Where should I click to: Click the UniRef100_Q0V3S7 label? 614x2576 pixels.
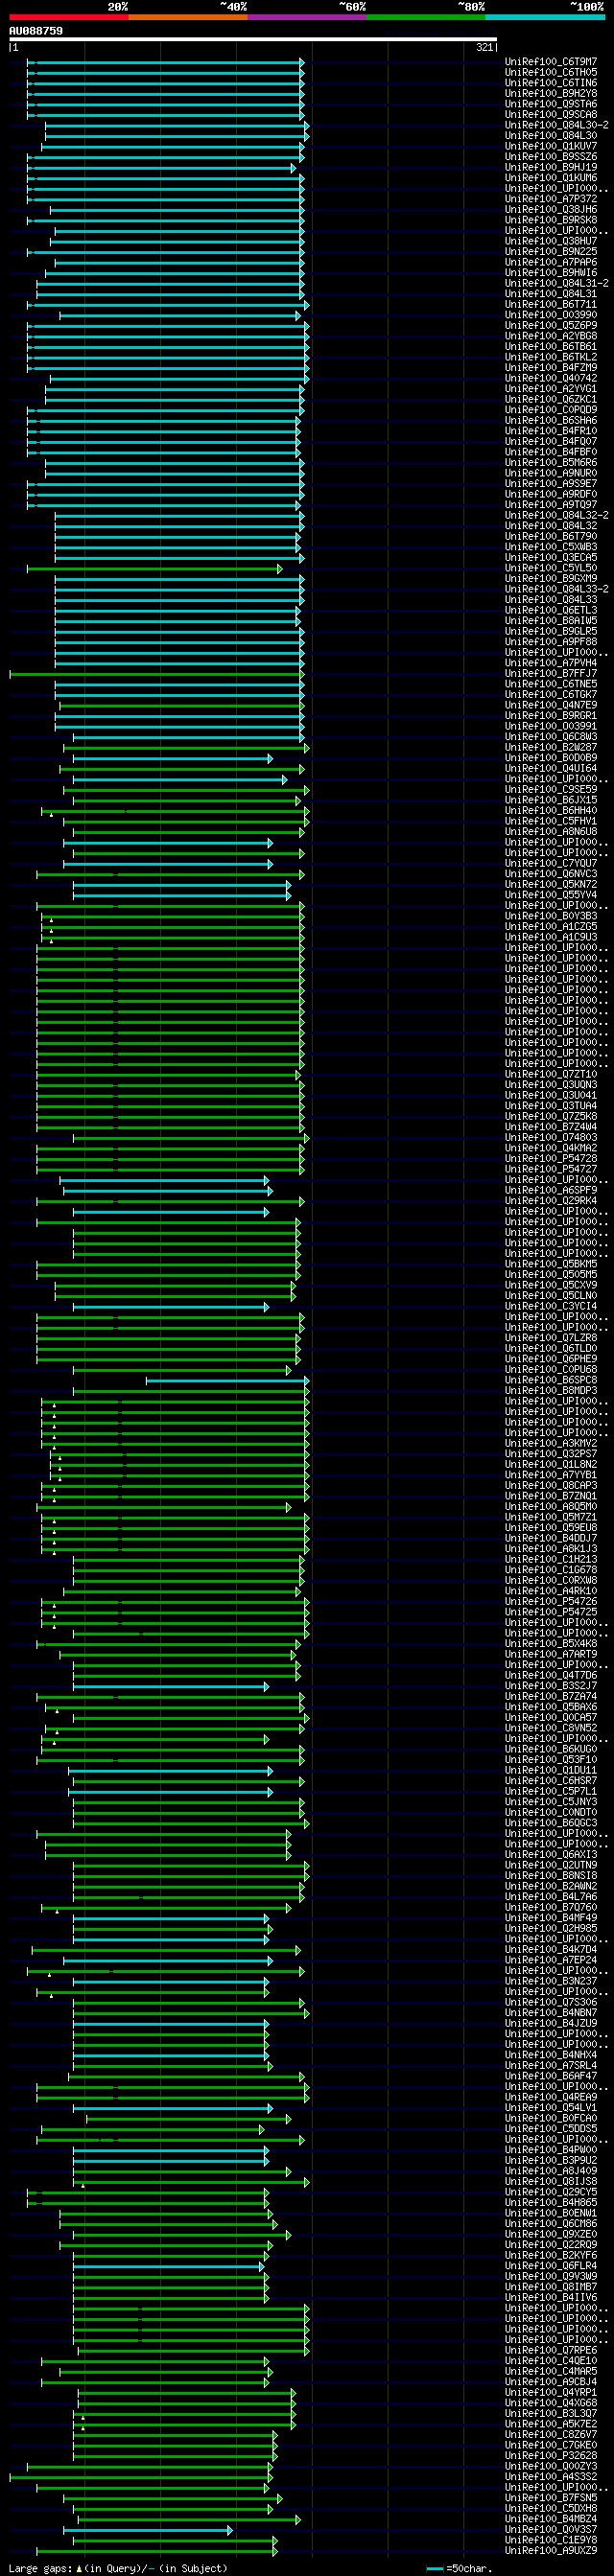(551, 2530)
